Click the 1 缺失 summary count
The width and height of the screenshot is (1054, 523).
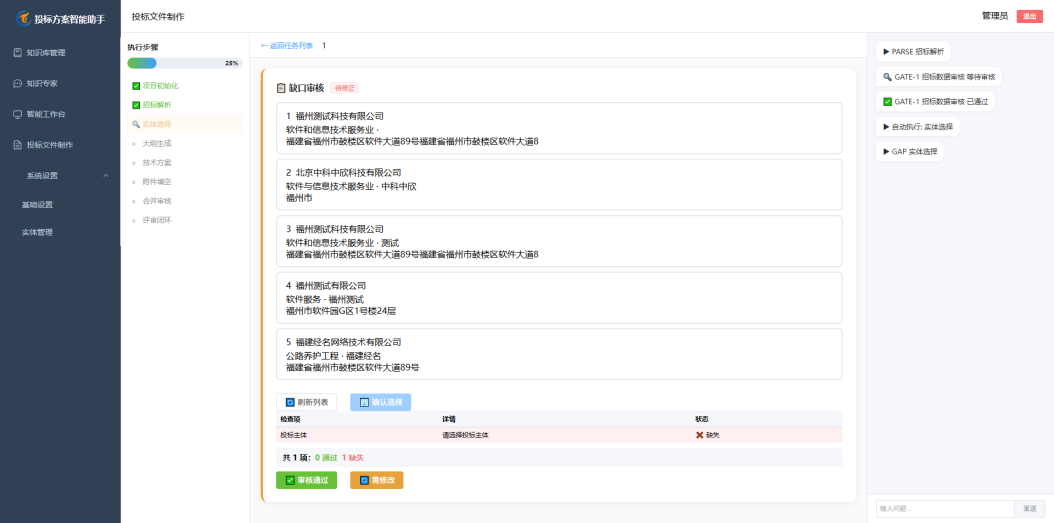(353, 458)
